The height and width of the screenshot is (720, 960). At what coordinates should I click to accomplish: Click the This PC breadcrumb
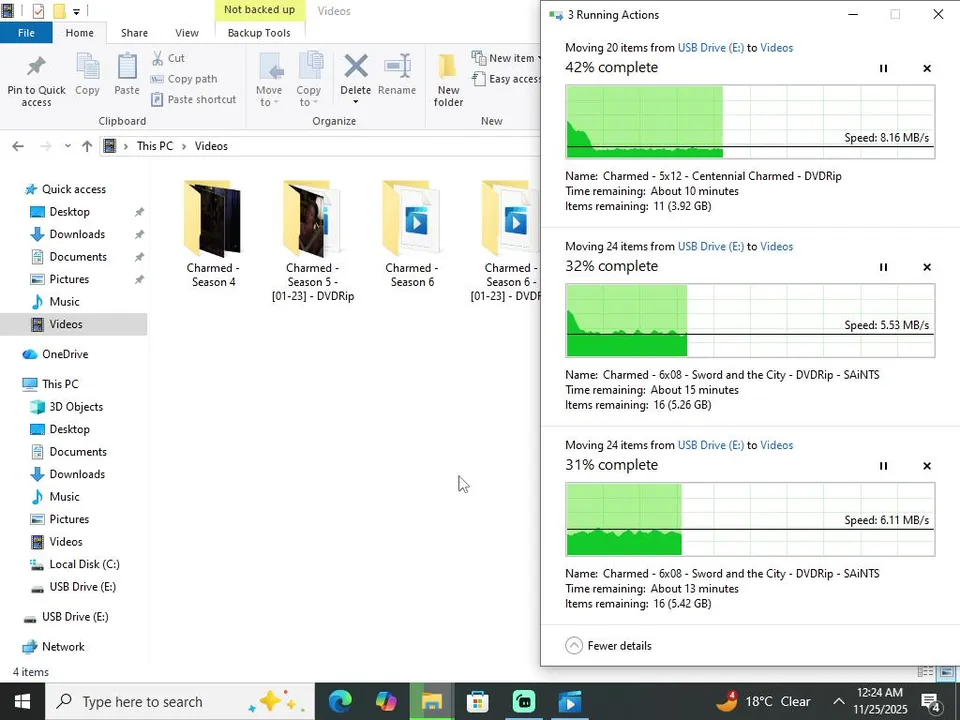[155, 146]
